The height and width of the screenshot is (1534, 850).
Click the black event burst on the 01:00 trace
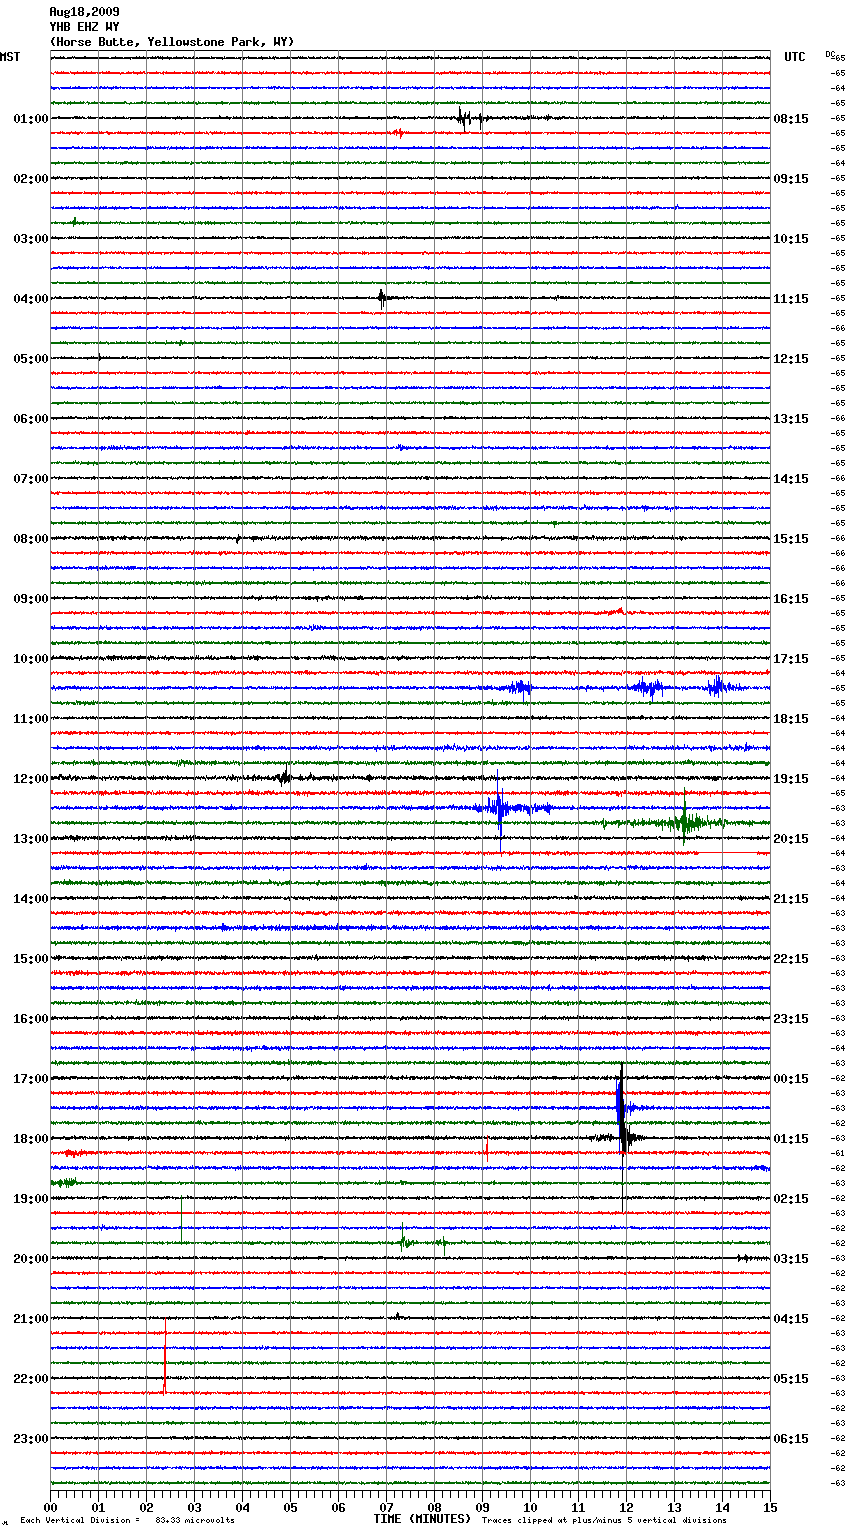click(x=469, y=118)
